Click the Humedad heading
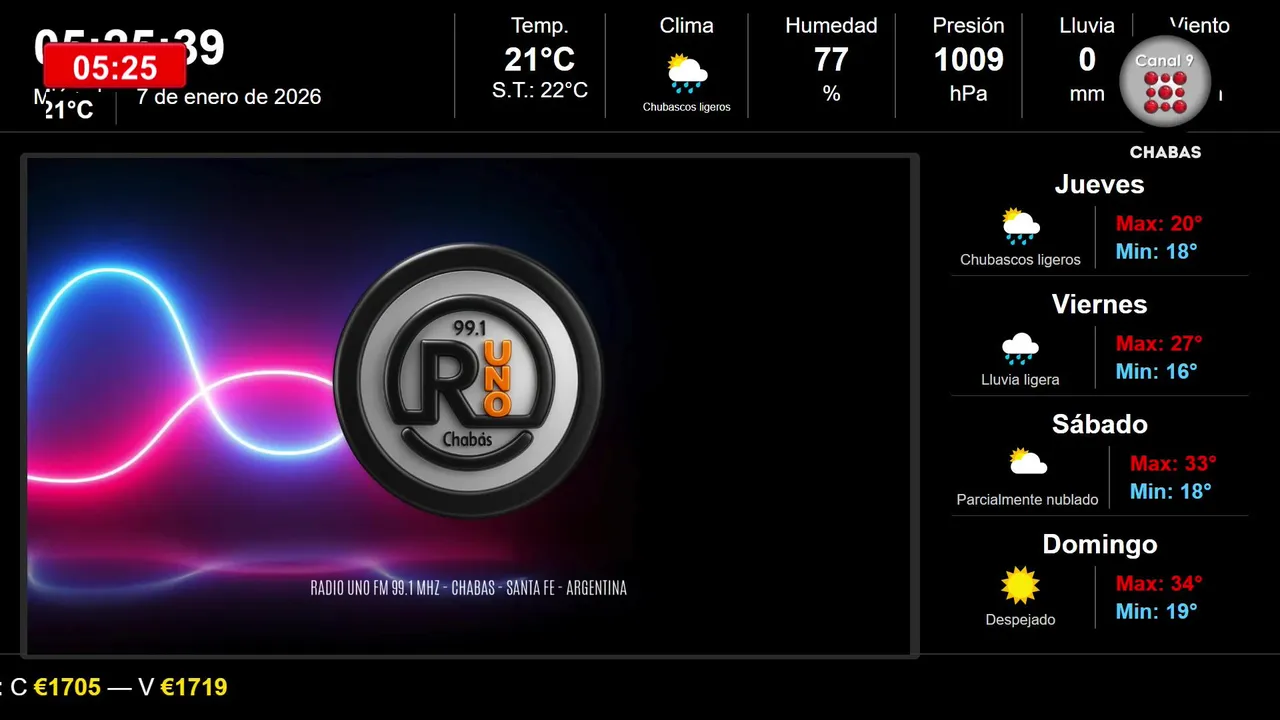This screenshot has width=1280, height=720. click(x=831, y=26)
